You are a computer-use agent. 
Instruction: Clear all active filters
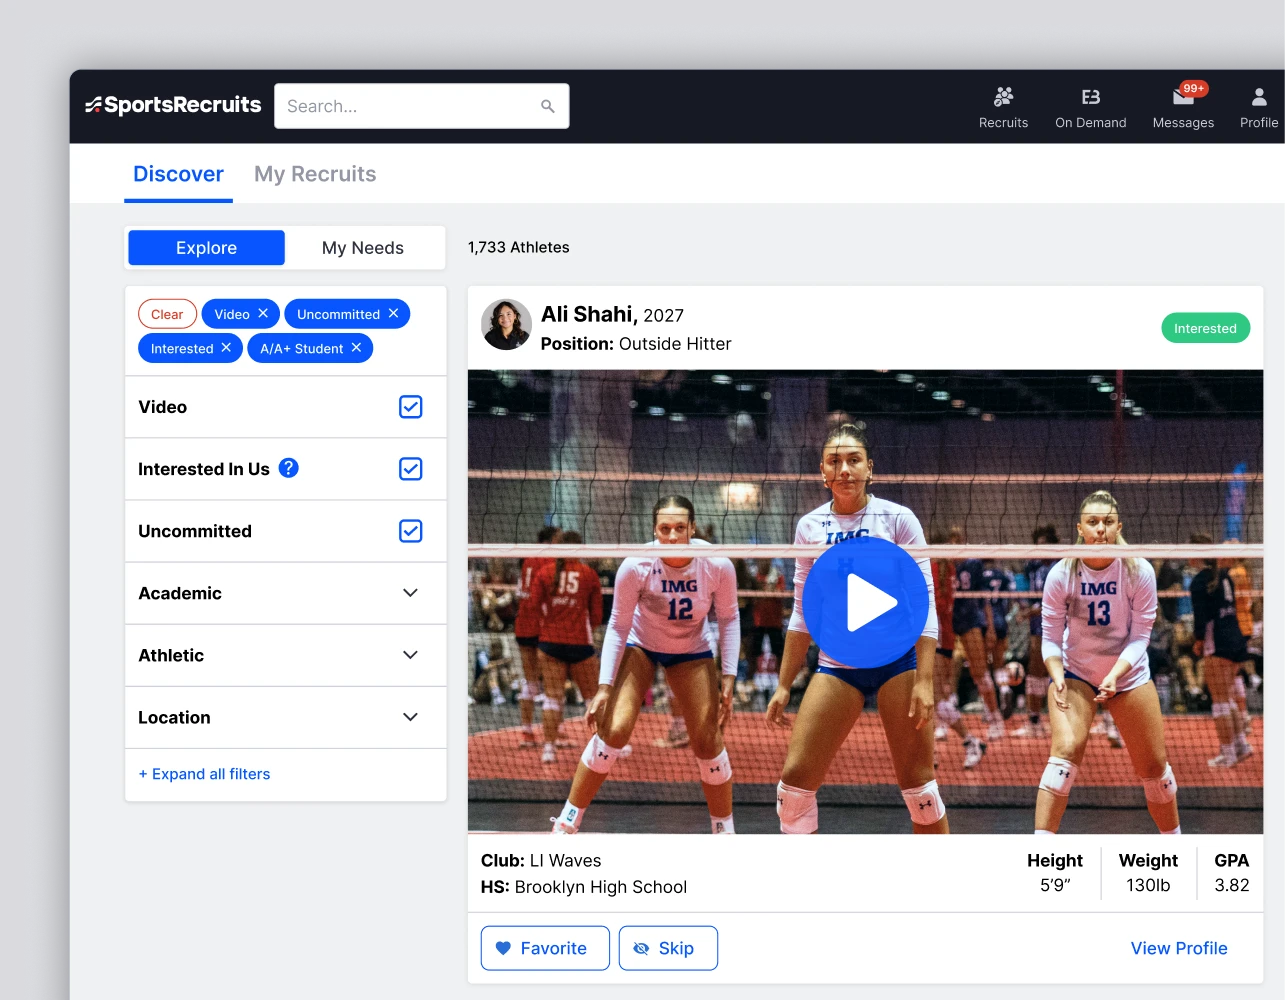[x=167, y=314]
